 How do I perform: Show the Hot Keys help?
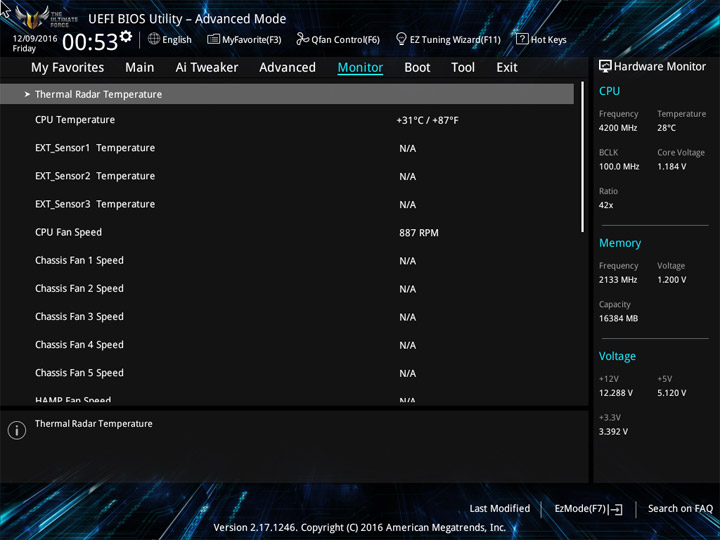coord(541,39)
